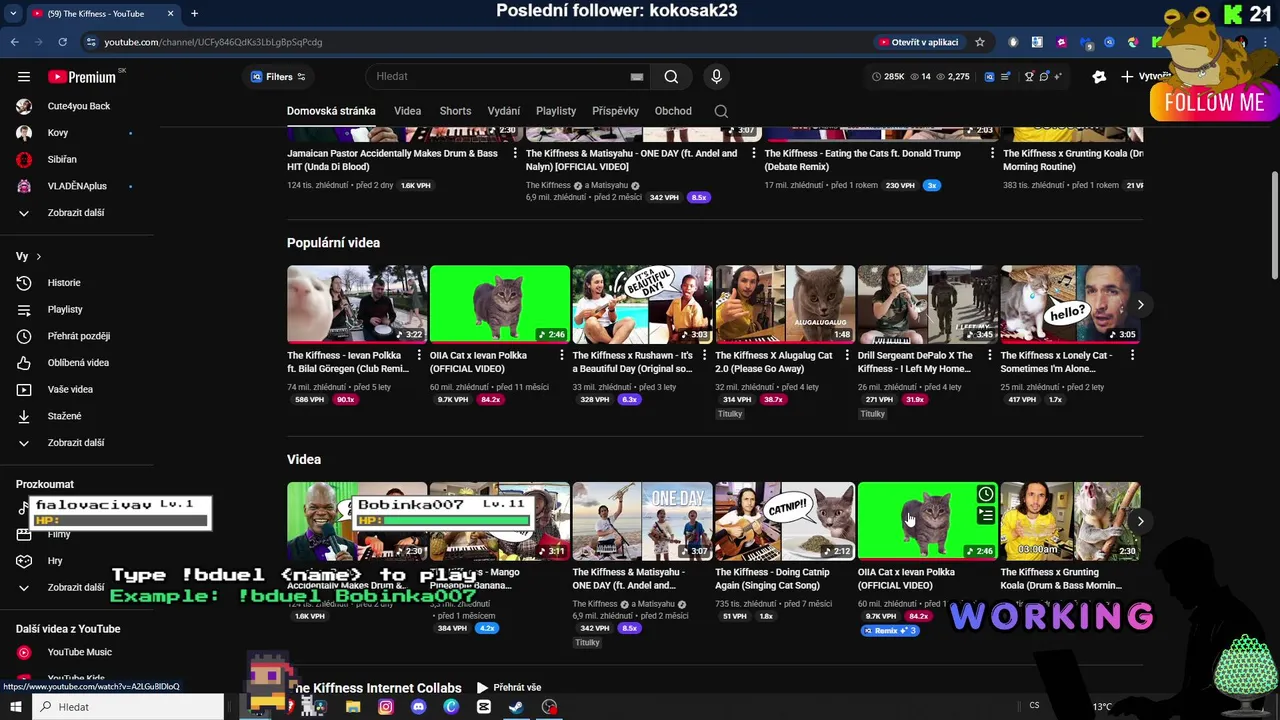Bookmark this page with the star icon

[980, 42]
